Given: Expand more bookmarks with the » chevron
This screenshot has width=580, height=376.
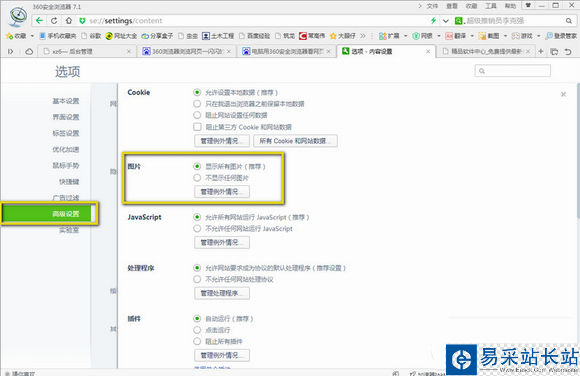Looking at the screenshot, I should 363,36.
